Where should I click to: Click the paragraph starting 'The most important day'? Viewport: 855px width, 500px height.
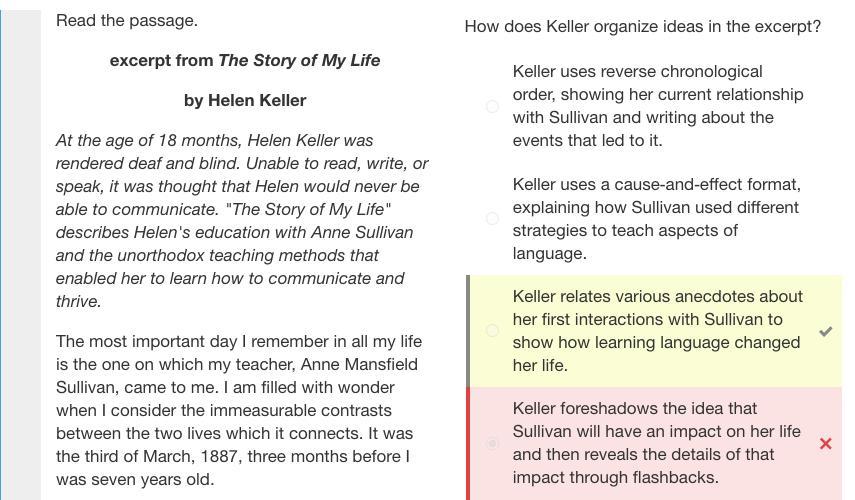(x=239, y=410)
